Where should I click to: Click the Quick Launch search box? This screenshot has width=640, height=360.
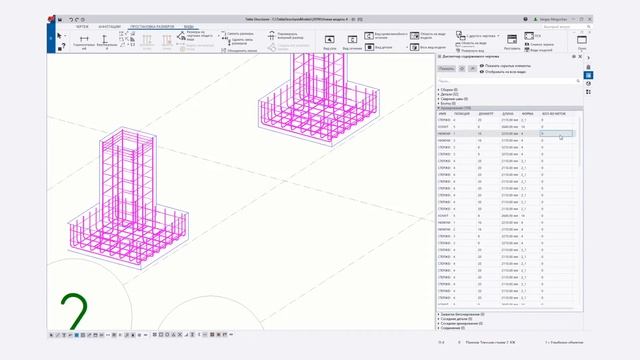[x=566, y=27]
